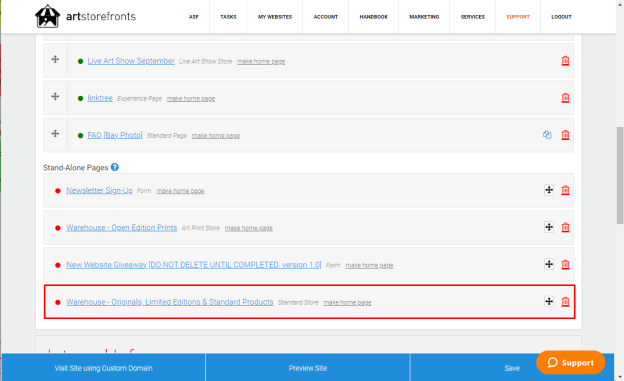Make FAQ [Bay Photo] the home page
Image resolution: width=624 pixels, height=381 pixels.
click(216, 136)
